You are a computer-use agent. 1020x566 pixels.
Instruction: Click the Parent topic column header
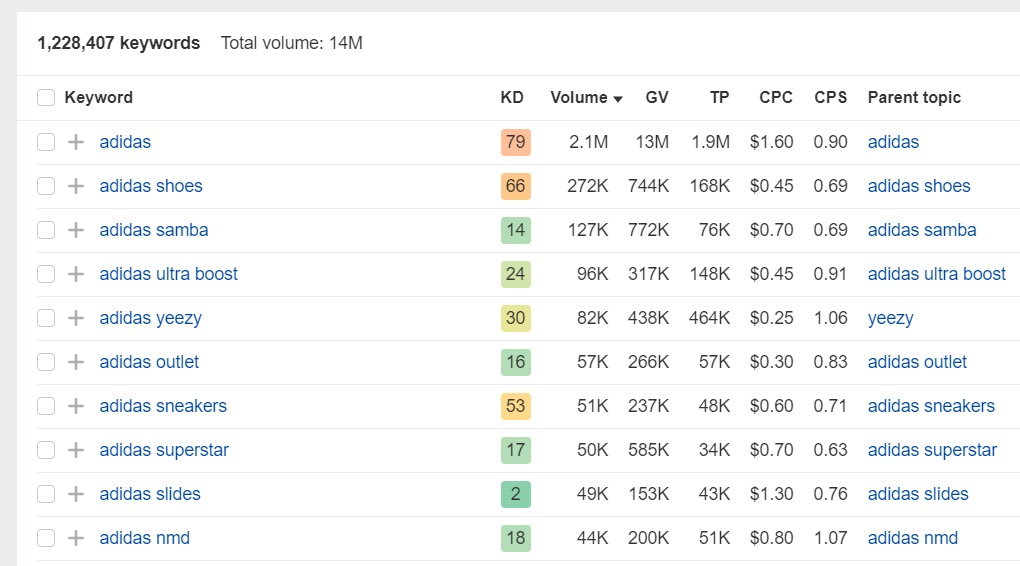(x=913, y=98)
